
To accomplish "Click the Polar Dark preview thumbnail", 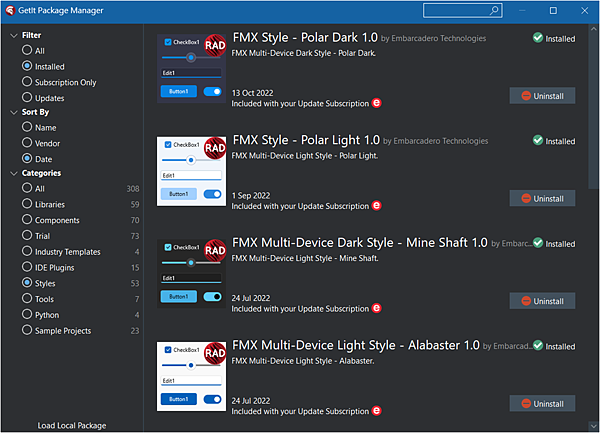I will tap(191, 69).
